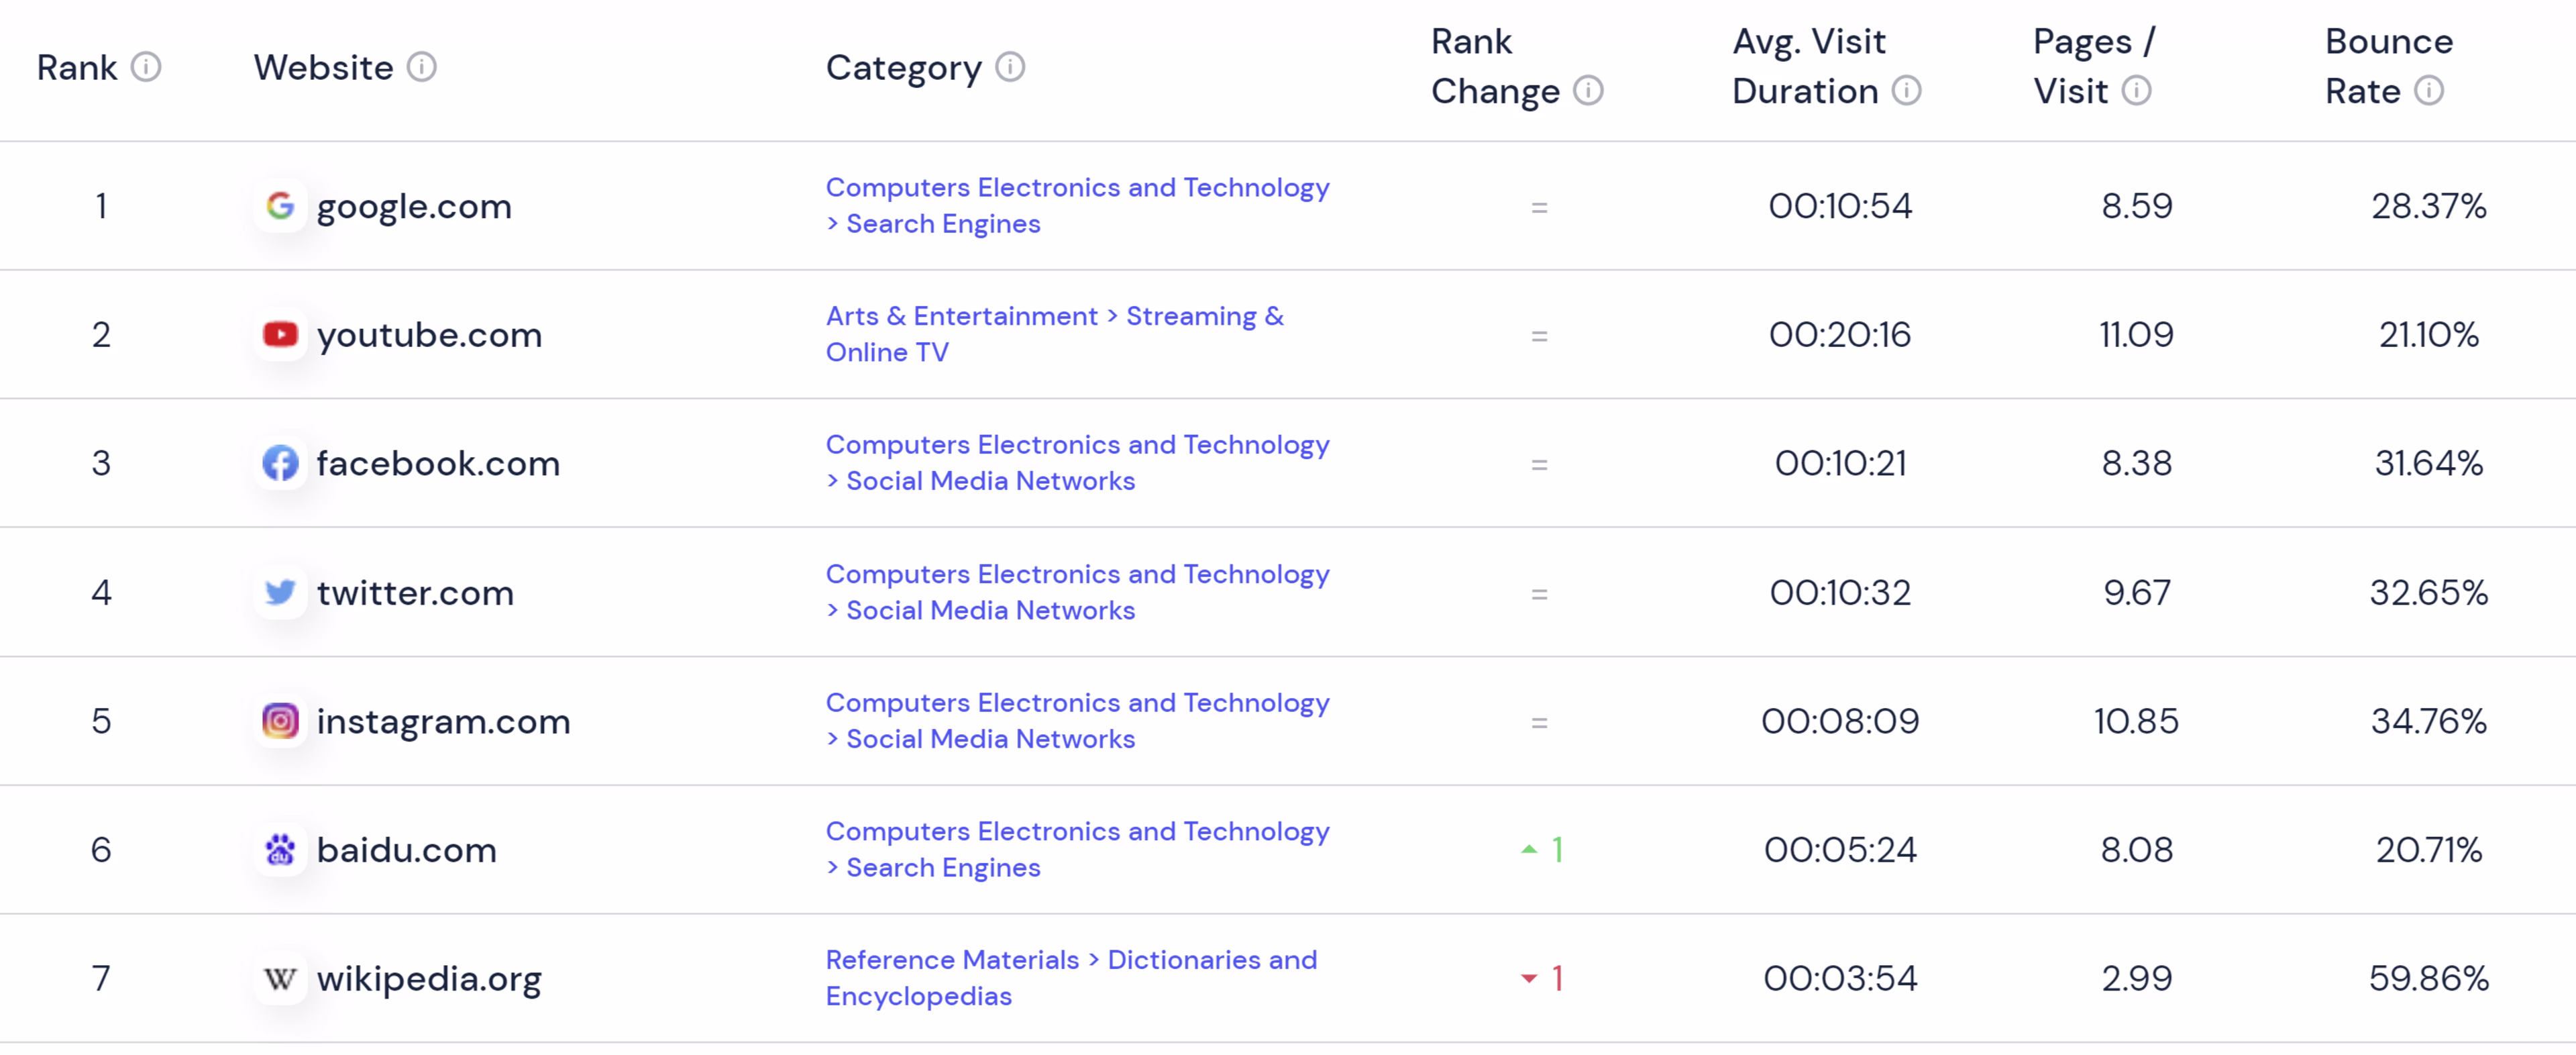Click the YouTube favicon

click(x=281, y=334)
